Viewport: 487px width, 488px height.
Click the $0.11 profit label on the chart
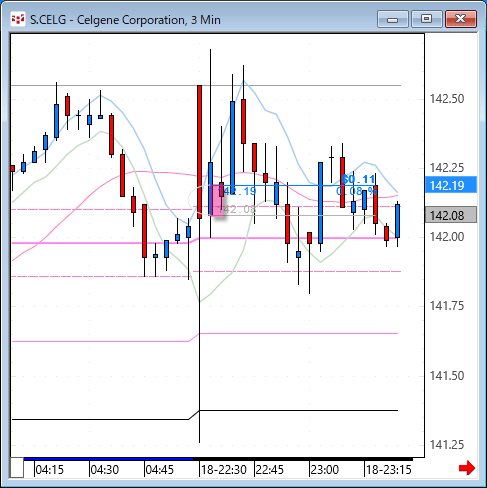pyautogui.click(x=358, y=179)
